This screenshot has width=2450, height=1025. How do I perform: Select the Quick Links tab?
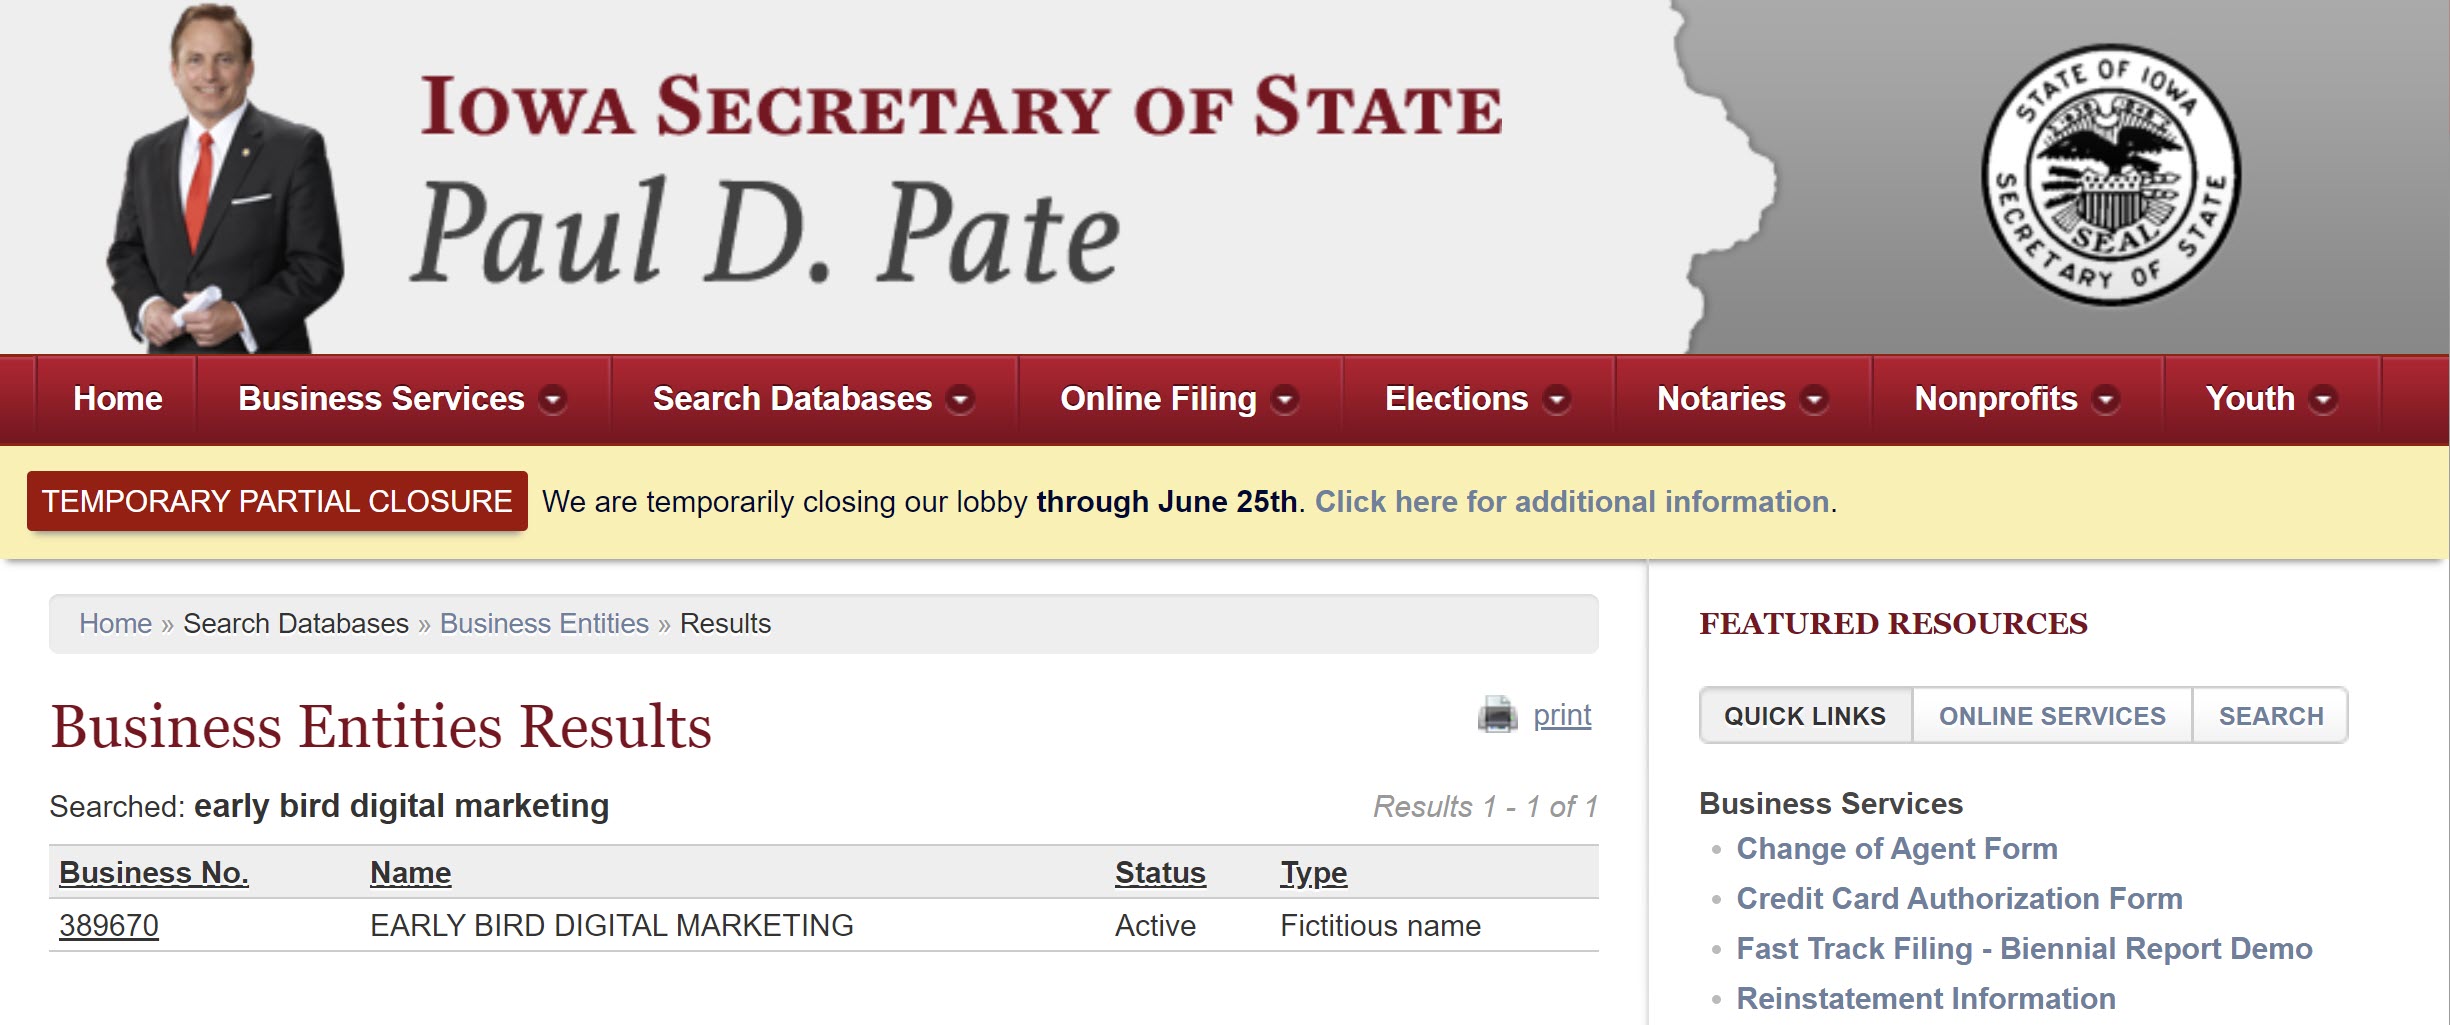(1805, 716)
